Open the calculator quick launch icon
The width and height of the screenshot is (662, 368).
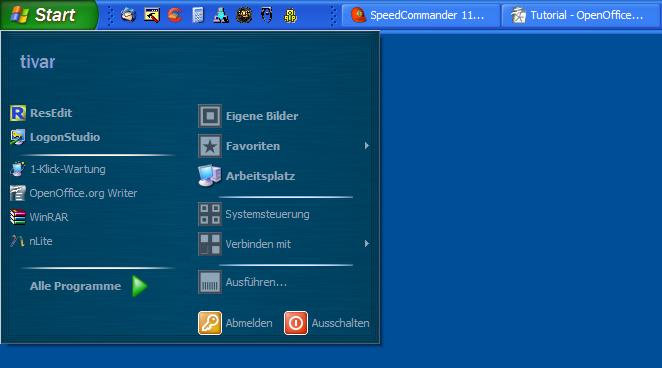coord(198,15)
